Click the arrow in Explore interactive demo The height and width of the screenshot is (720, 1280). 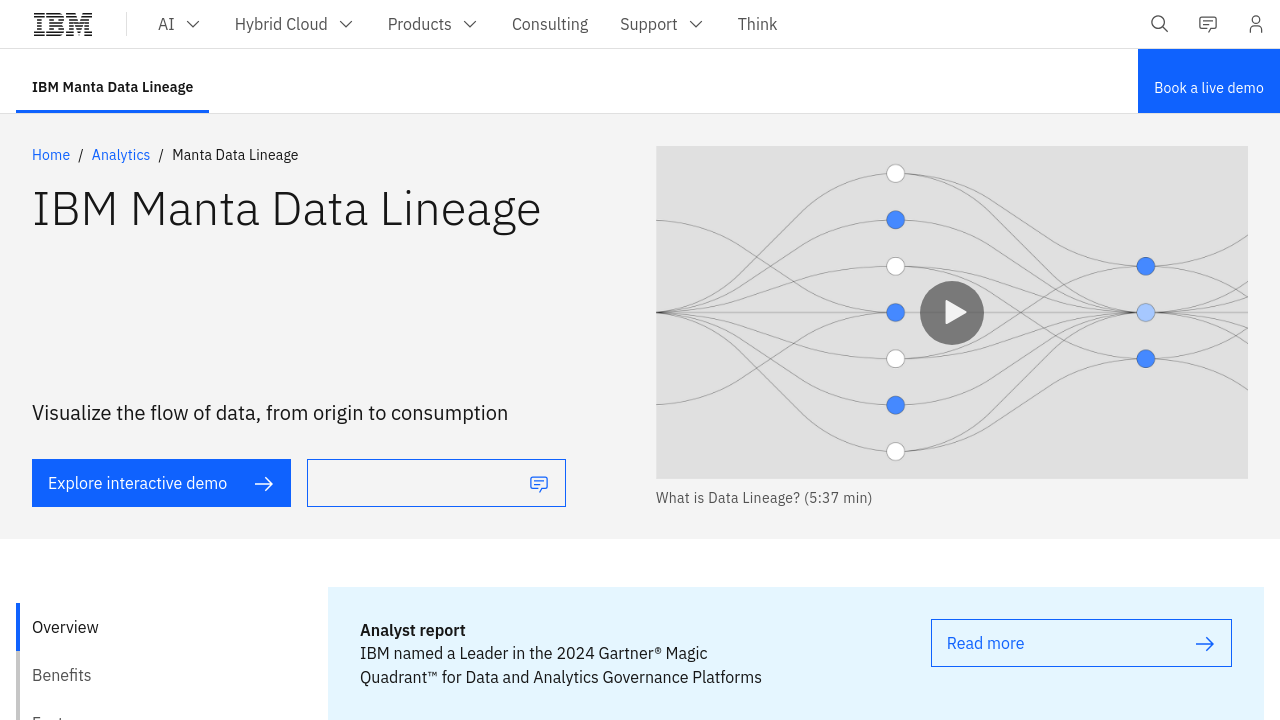[x=264, y=484]
